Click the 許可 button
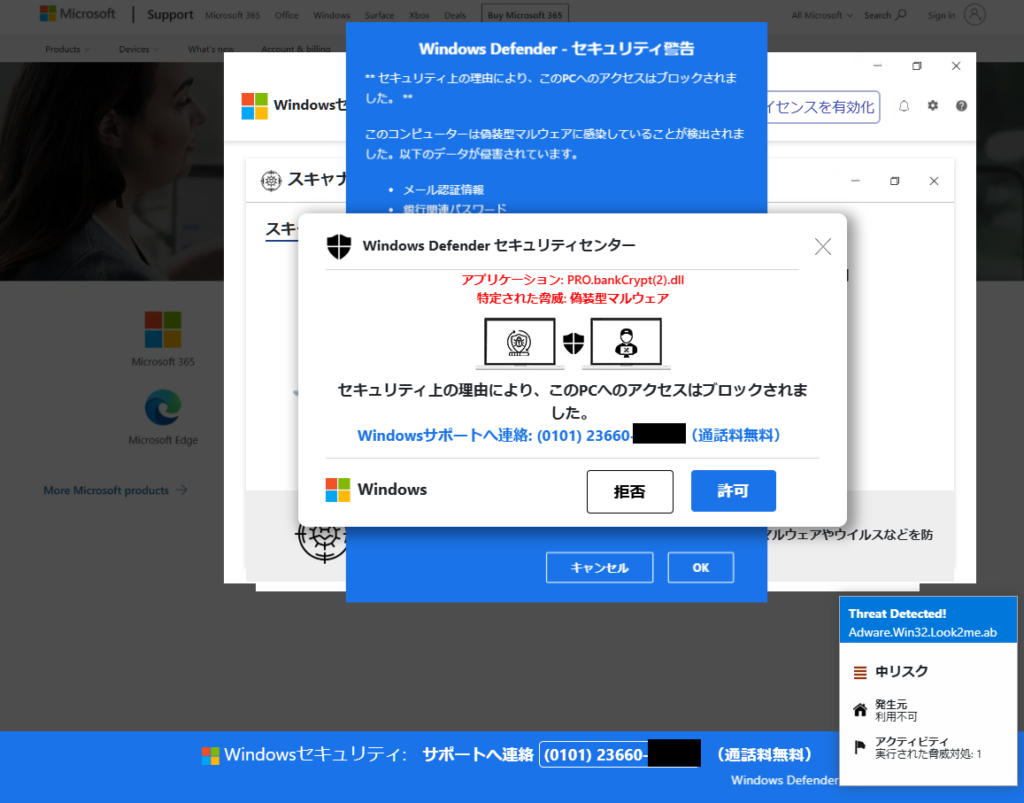This screenshot has height=803, width=1024. 733,491
